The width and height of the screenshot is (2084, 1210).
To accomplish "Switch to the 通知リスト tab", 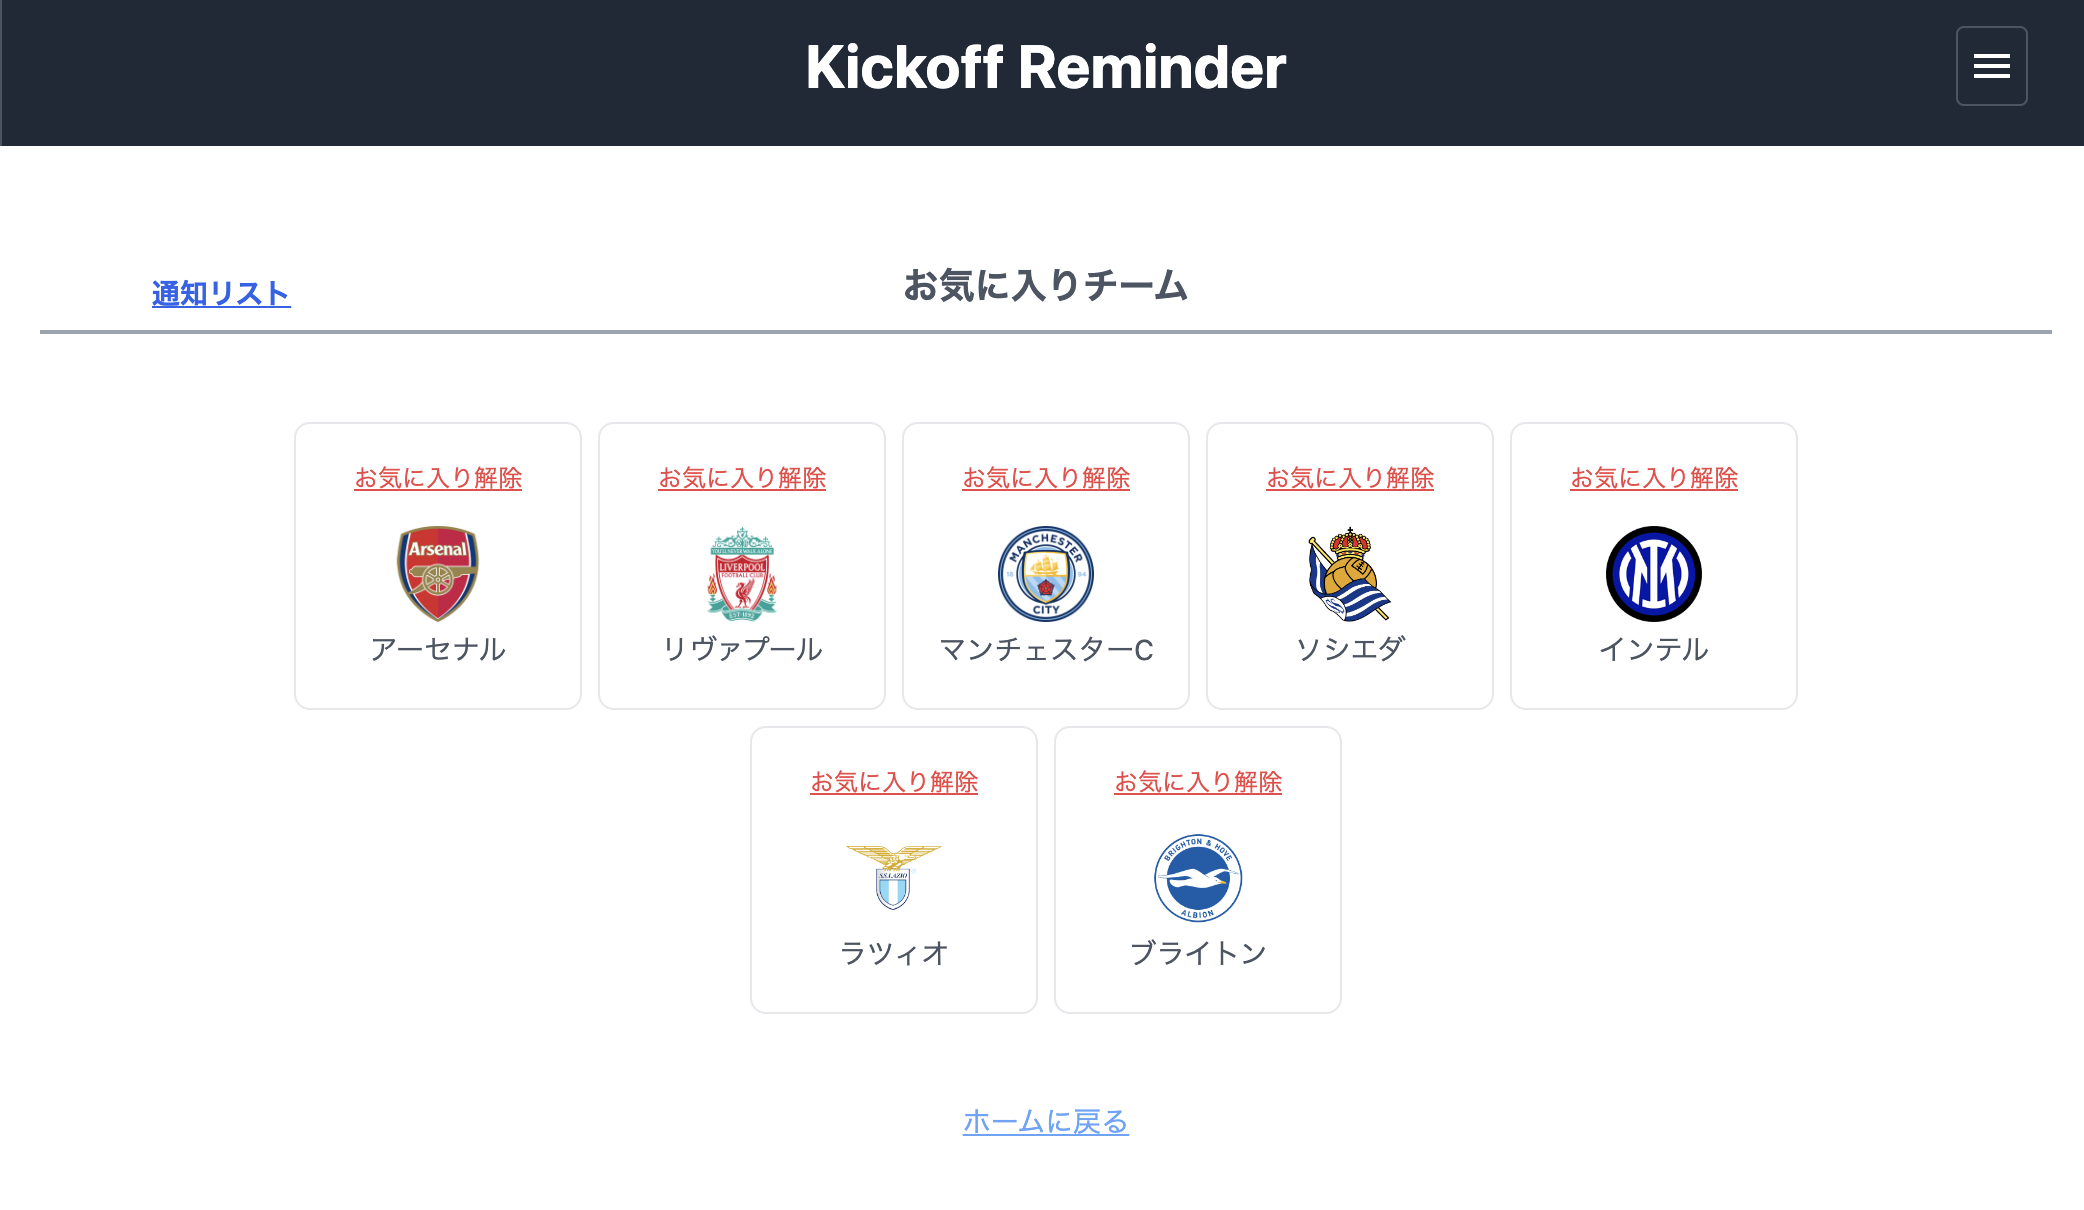I will click(x=221, y=293).
